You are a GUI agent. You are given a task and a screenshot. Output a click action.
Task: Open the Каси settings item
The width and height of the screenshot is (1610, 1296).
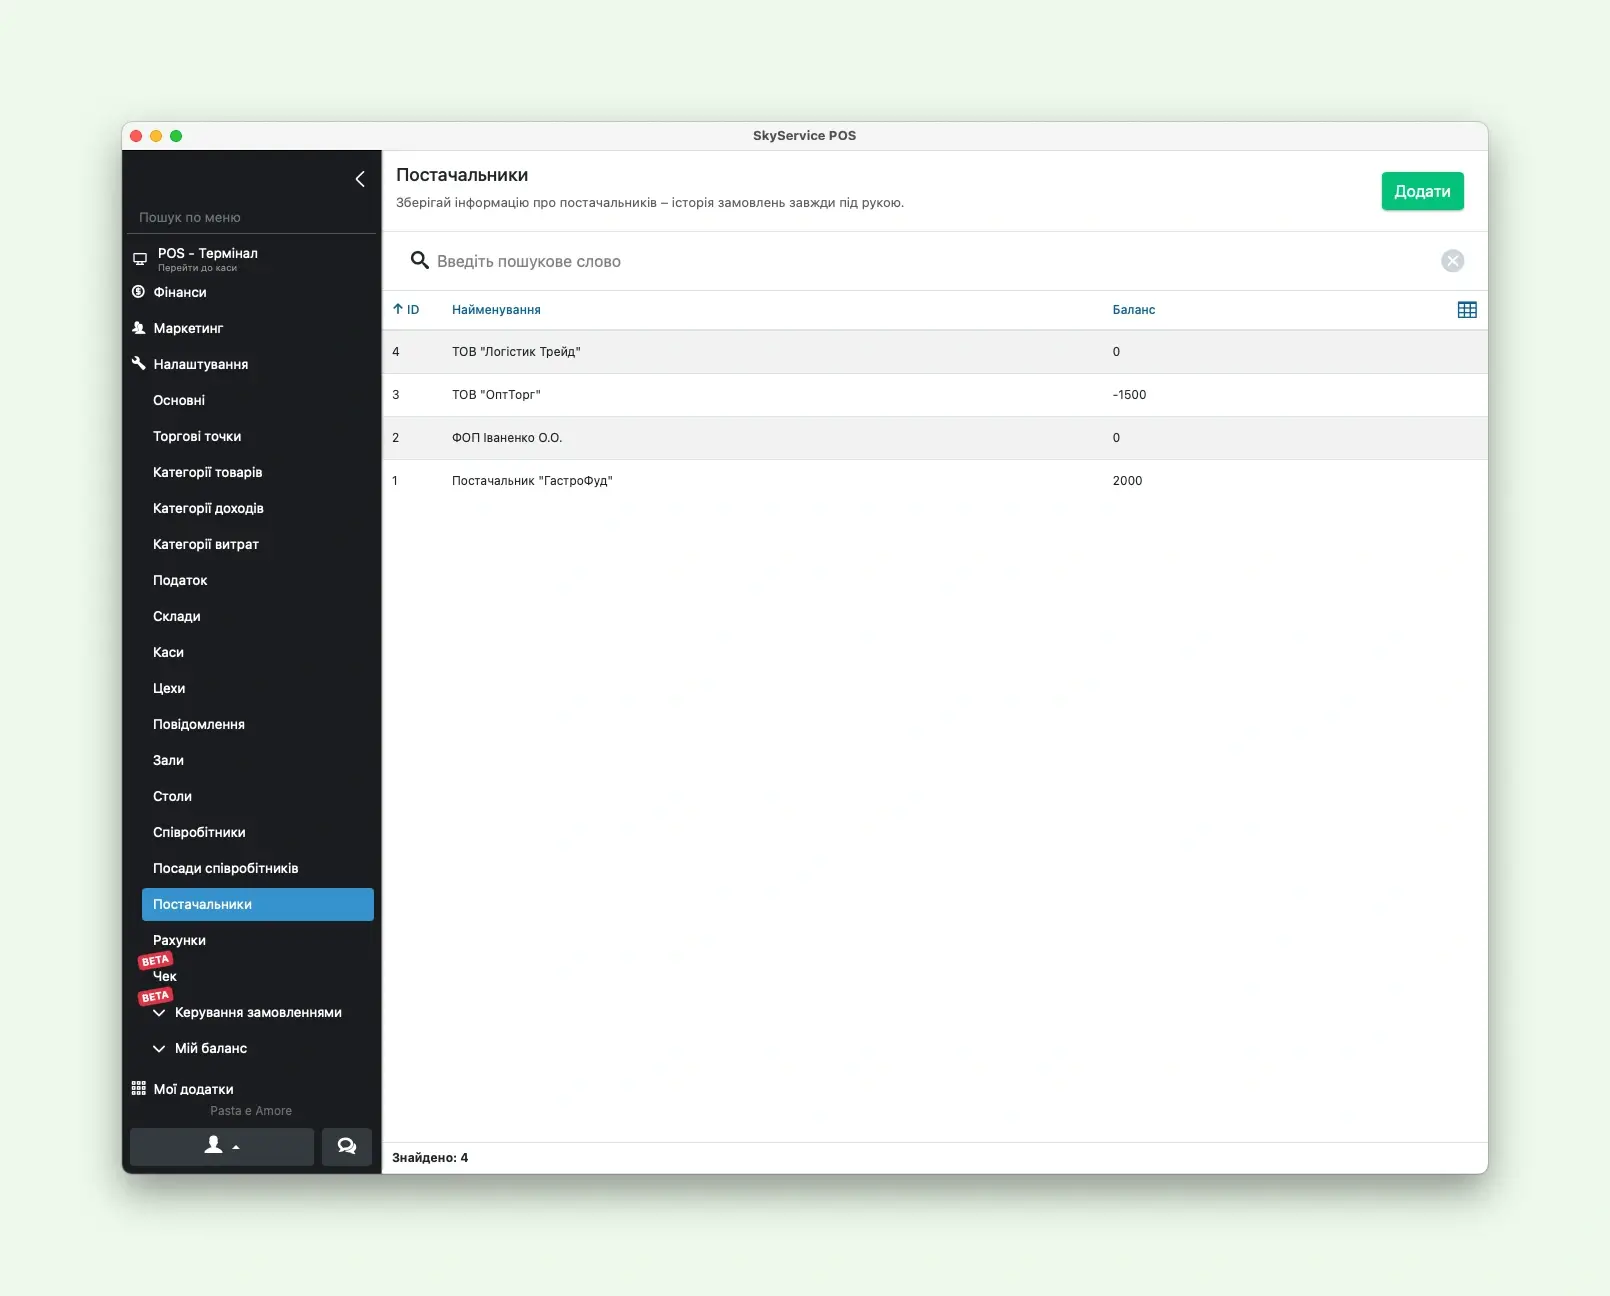(x=168, y=652)
